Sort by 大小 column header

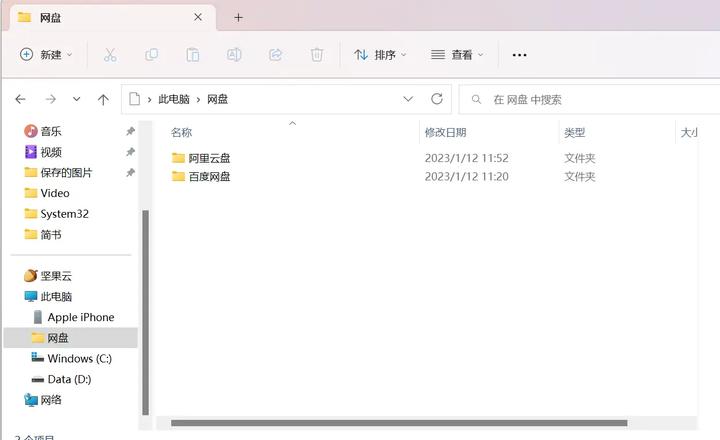click(689, 132)
